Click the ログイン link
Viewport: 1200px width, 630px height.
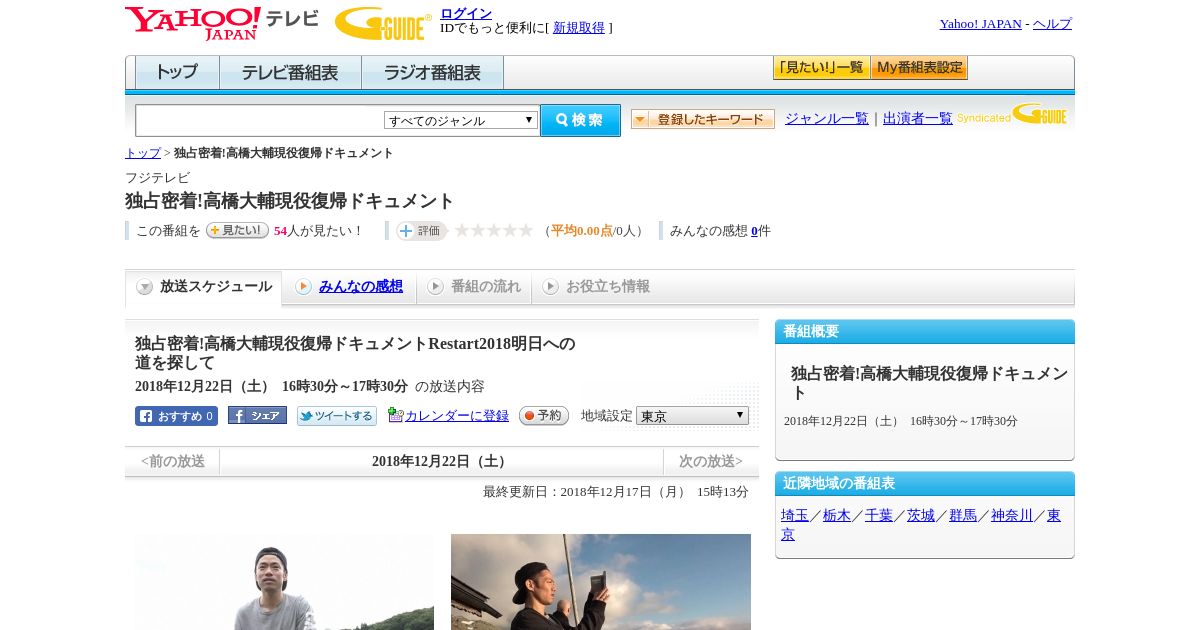(x=466, y=13)
